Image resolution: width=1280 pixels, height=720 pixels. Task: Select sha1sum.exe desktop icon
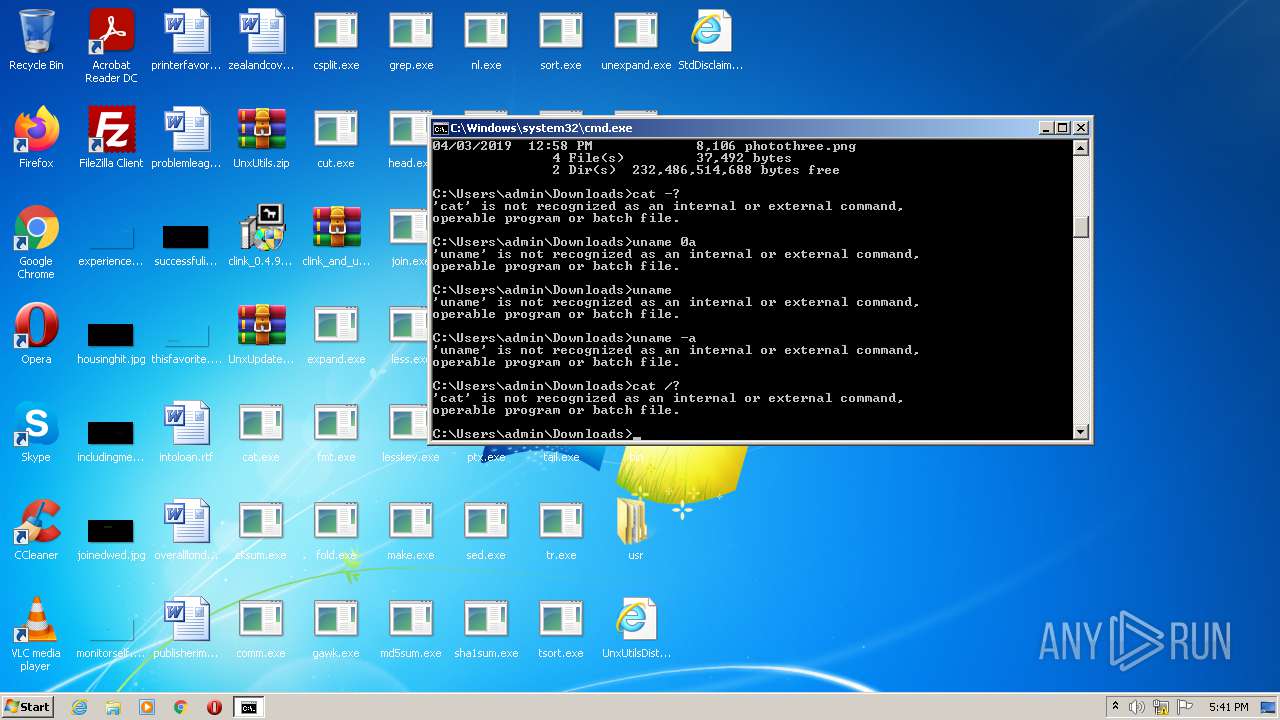tap(486, 628)
